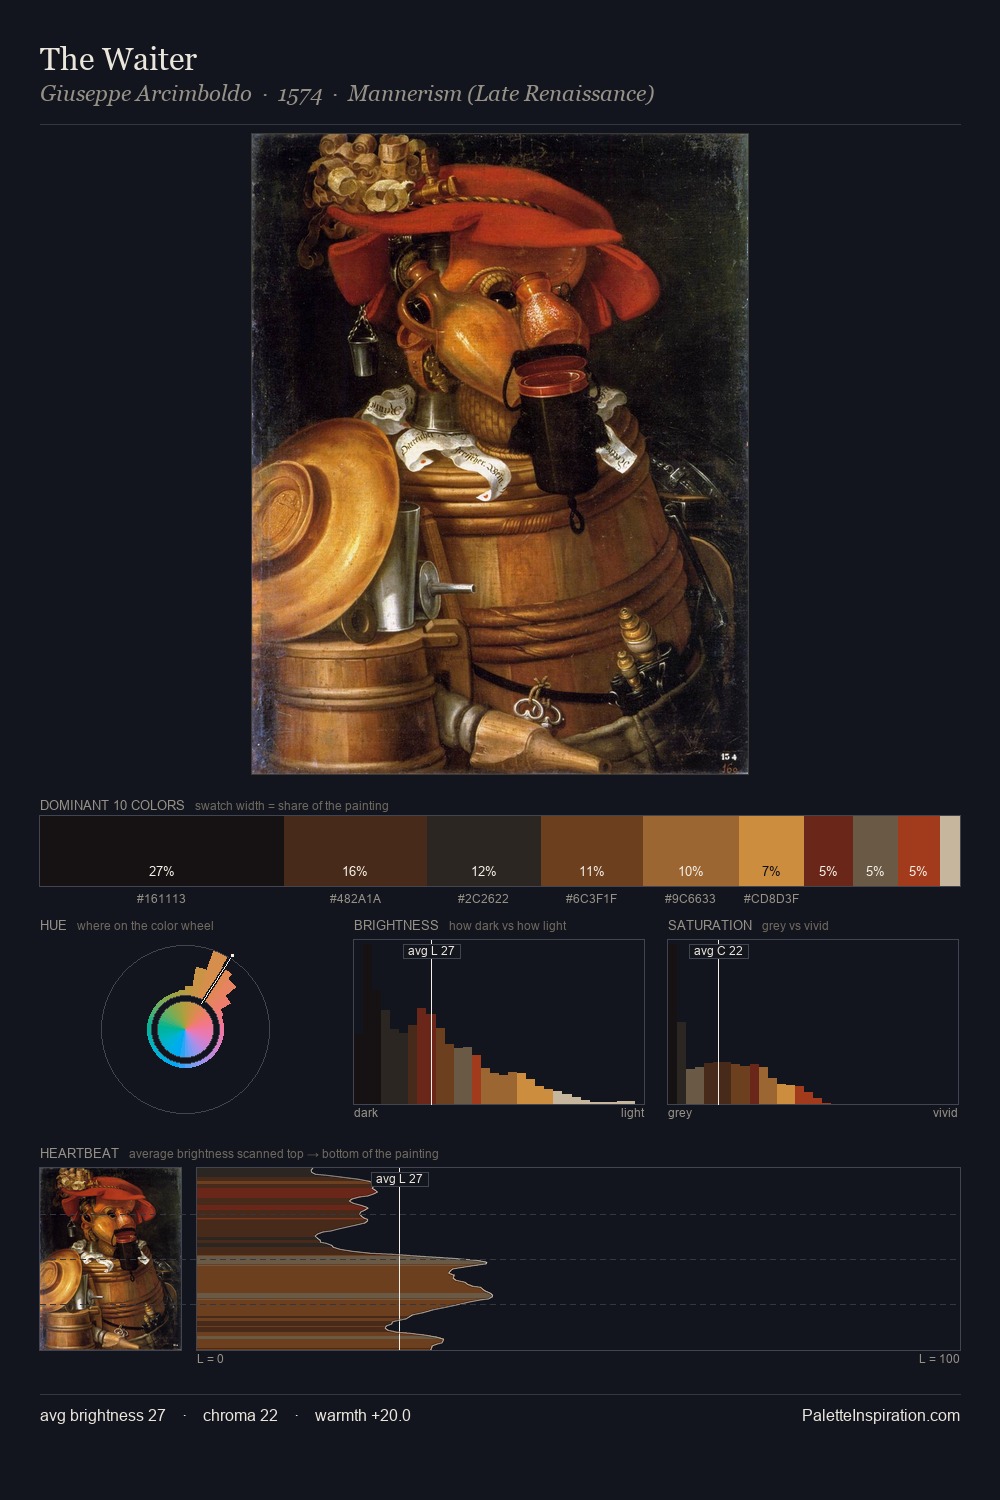Click 'avg brightness 27' footer text

pyautogui.click(x=103, y=1415)
